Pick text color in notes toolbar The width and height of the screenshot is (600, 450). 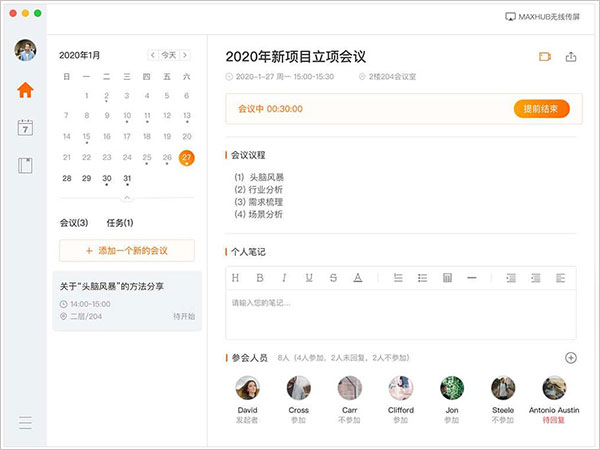pyautogui.click(x=358, y=278)
